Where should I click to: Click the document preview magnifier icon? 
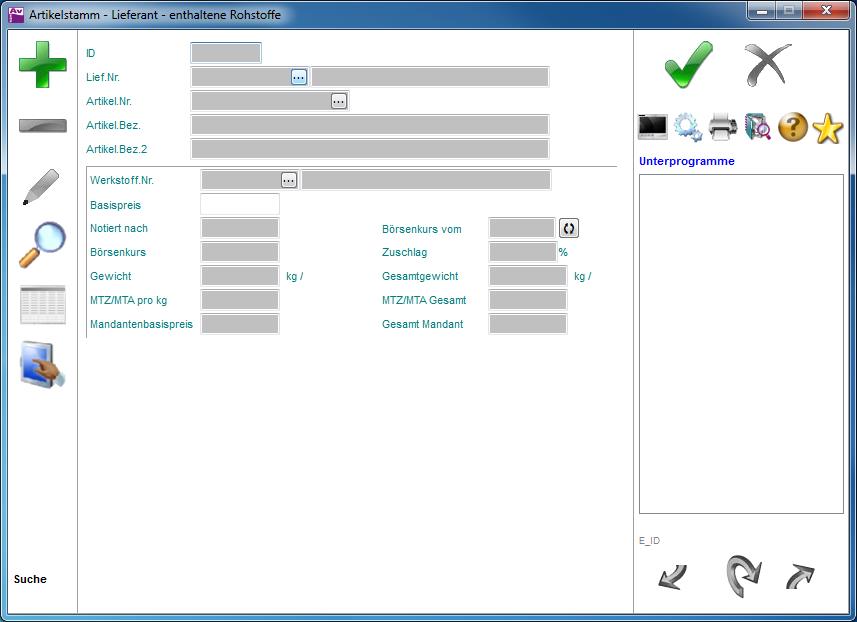758,127
